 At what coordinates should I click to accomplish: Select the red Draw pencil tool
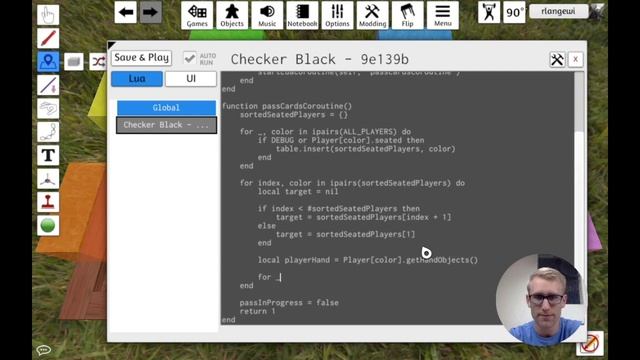[48, 38]
